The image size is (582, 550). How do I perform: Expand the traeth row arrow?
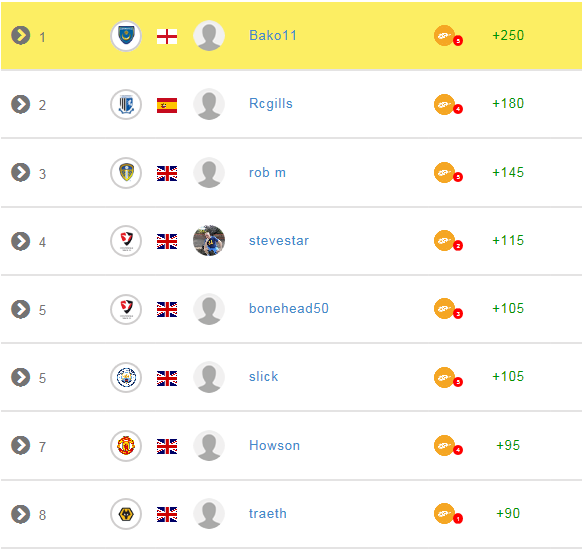tap(20, 514)
